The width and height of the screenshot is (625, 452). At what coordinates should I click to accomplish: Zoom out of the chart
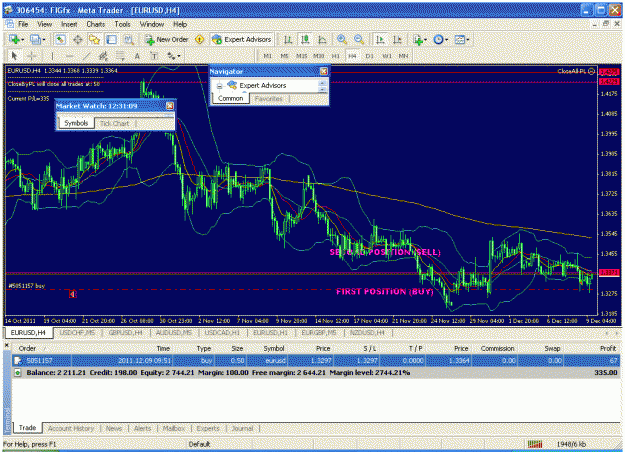pyautogui.click(x=359, y=39)
